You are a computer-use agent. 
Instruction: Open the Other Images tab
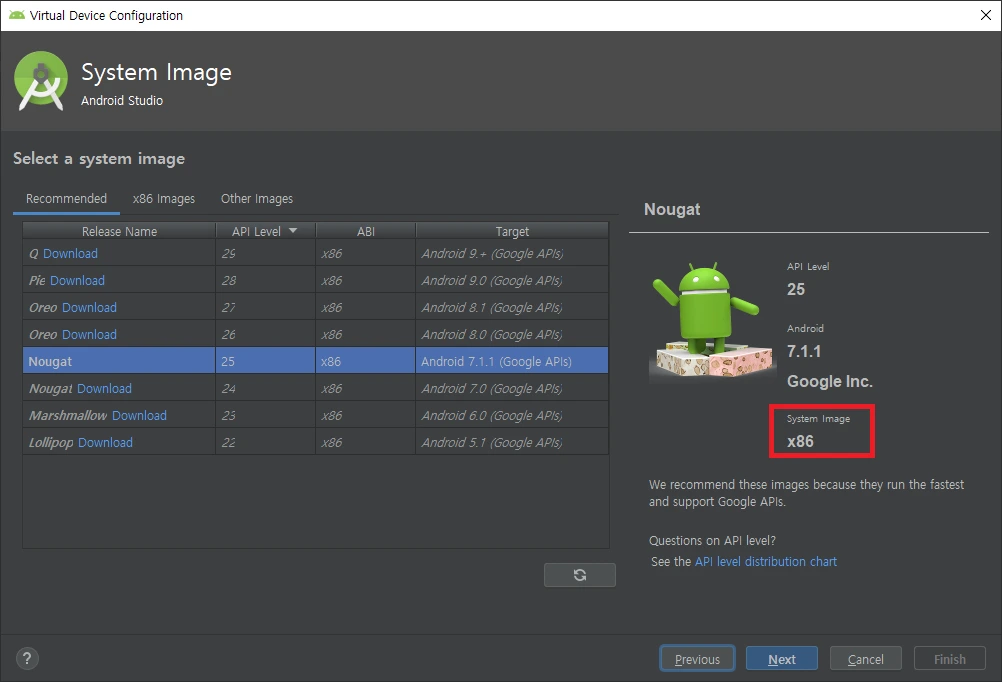(x=257, y=199)
